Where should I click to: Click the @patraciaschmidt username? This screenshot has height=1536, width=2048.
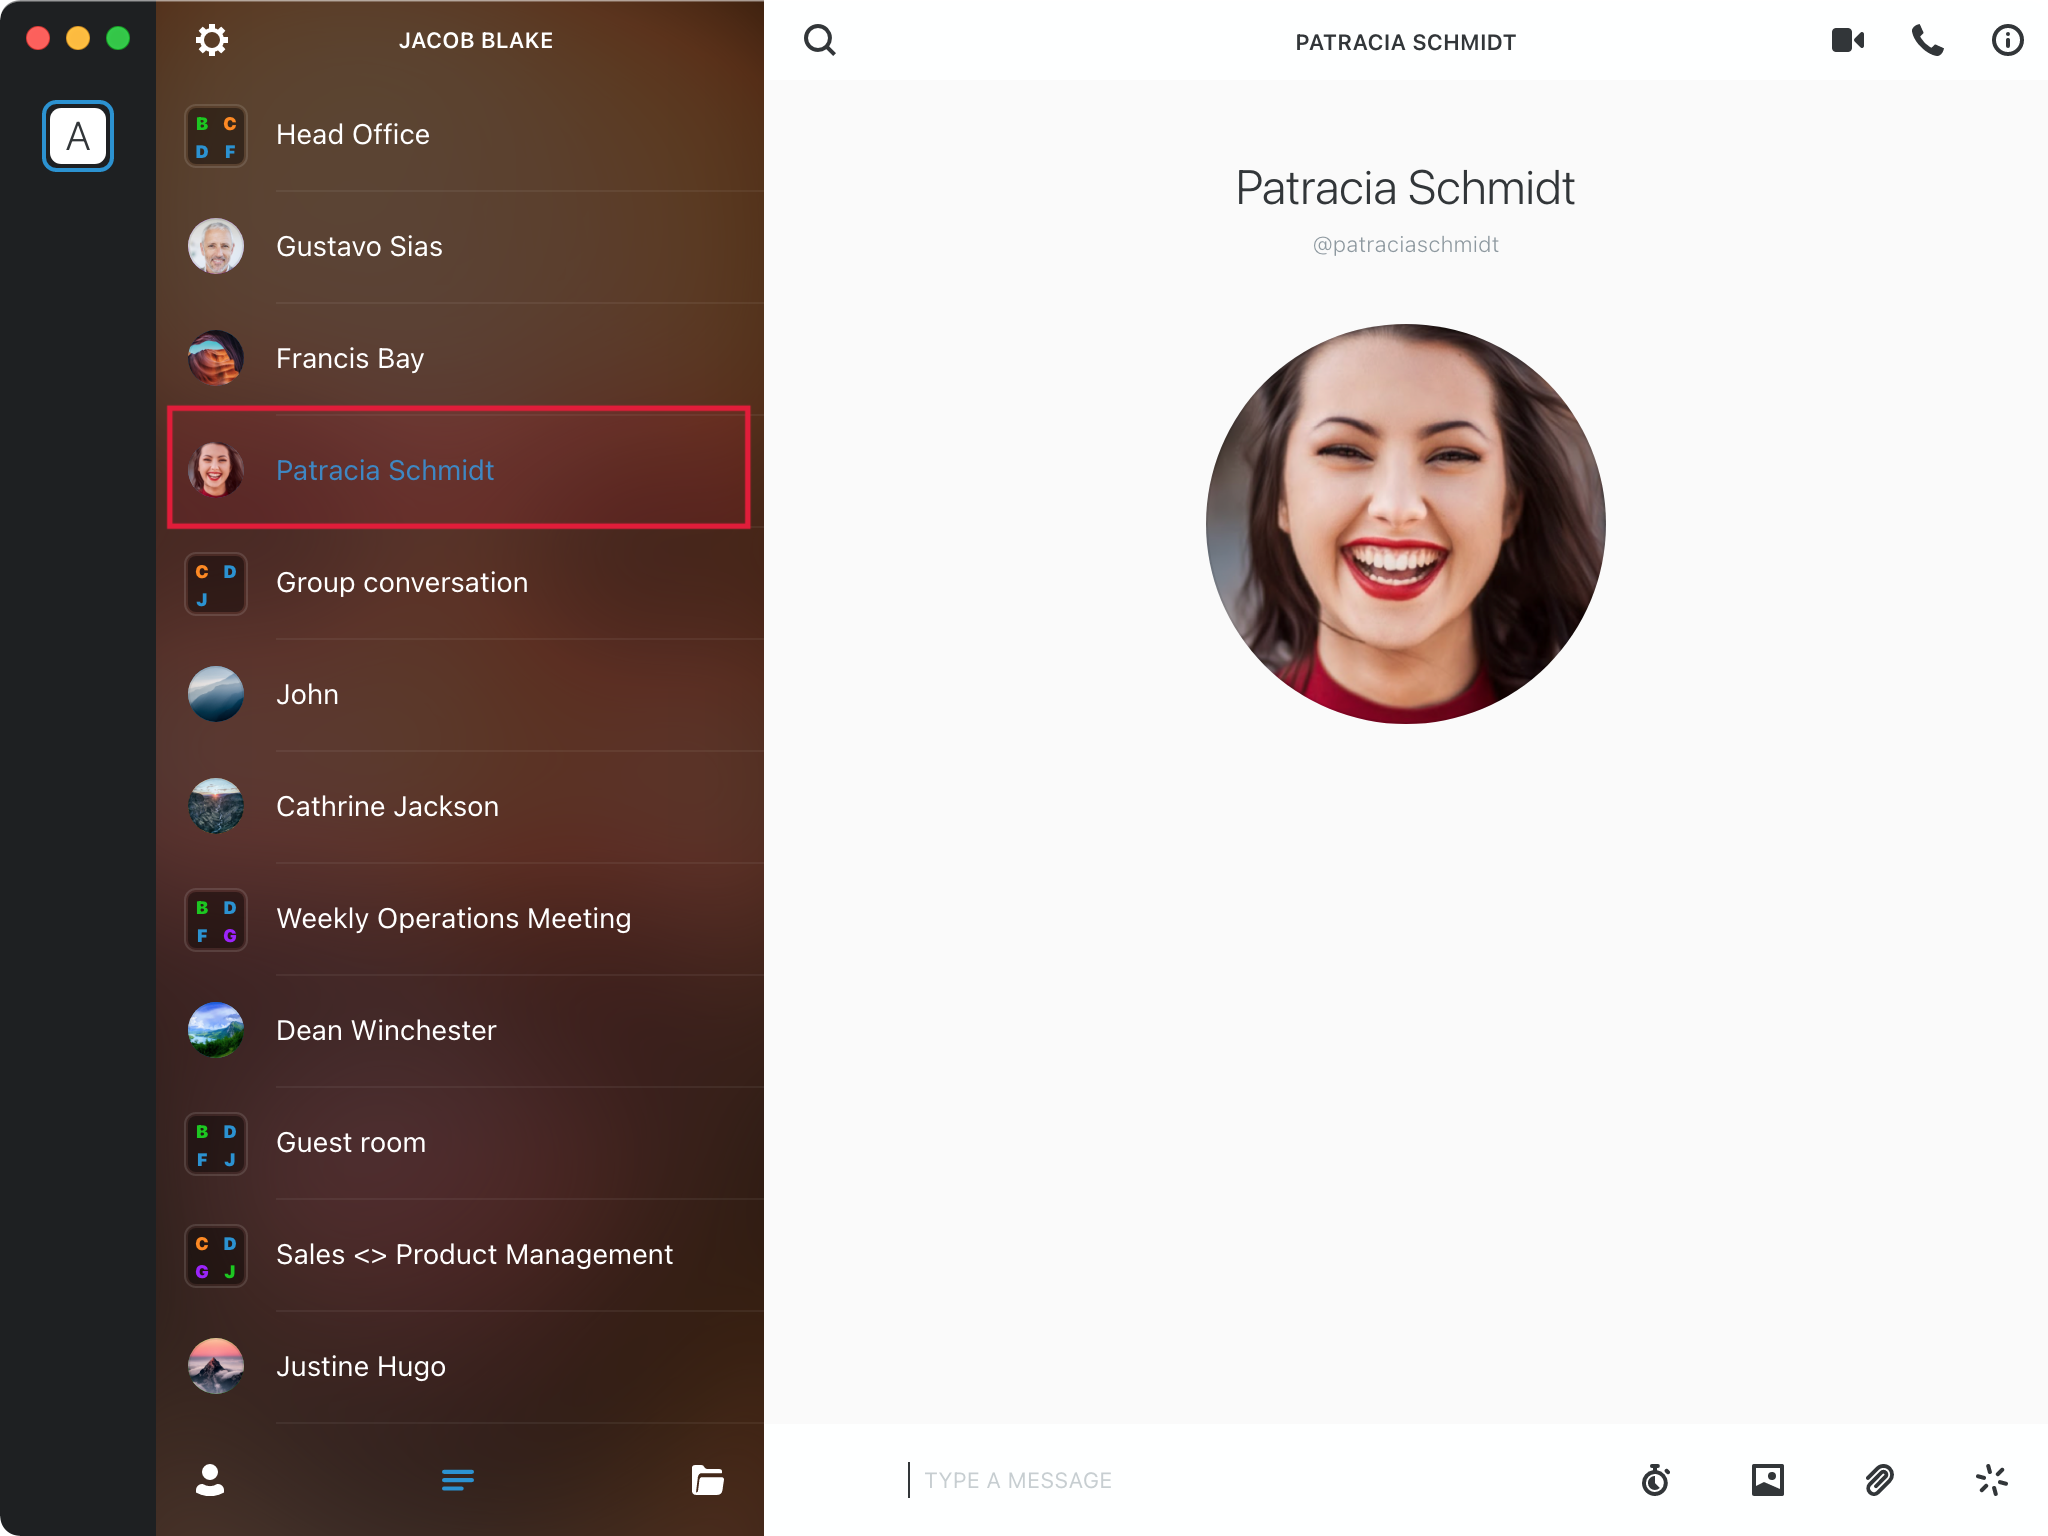point(1406,245)
